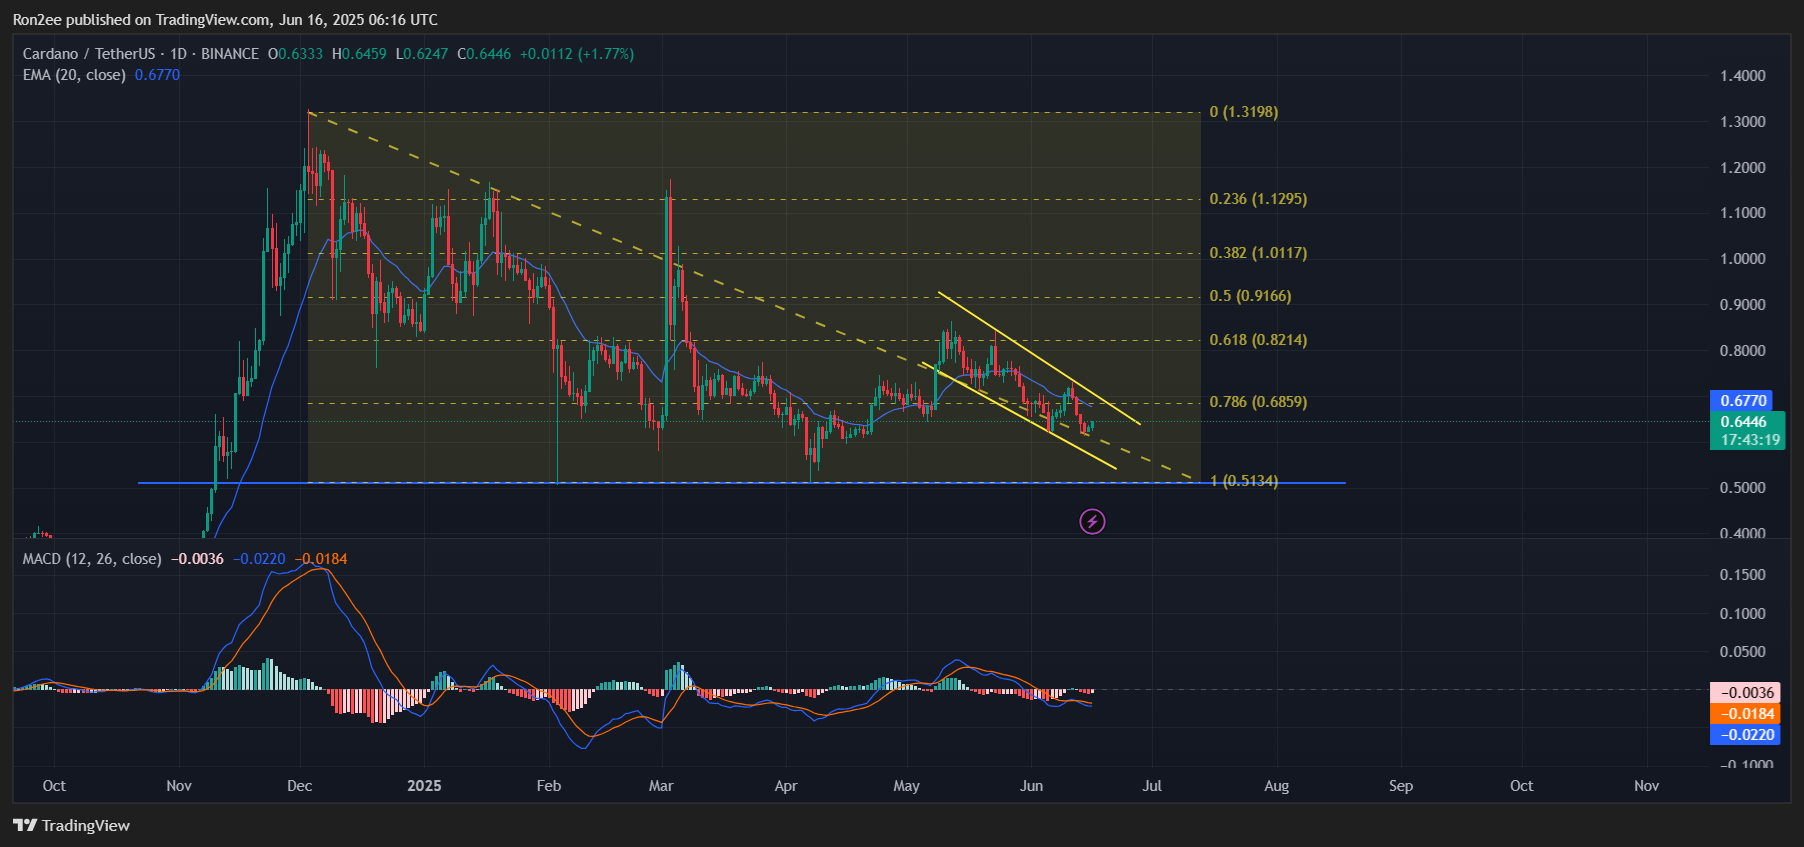Select the MACD (12, 26, close) legend

91,559
